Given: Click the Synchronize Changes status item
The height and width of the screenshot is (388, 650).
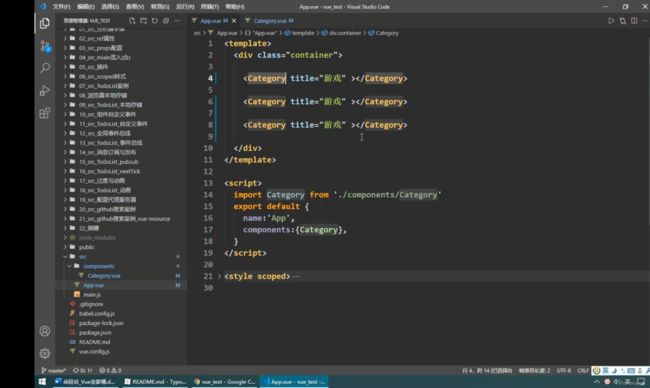Looking at the screenshot, I should click(x=82, y=370).
